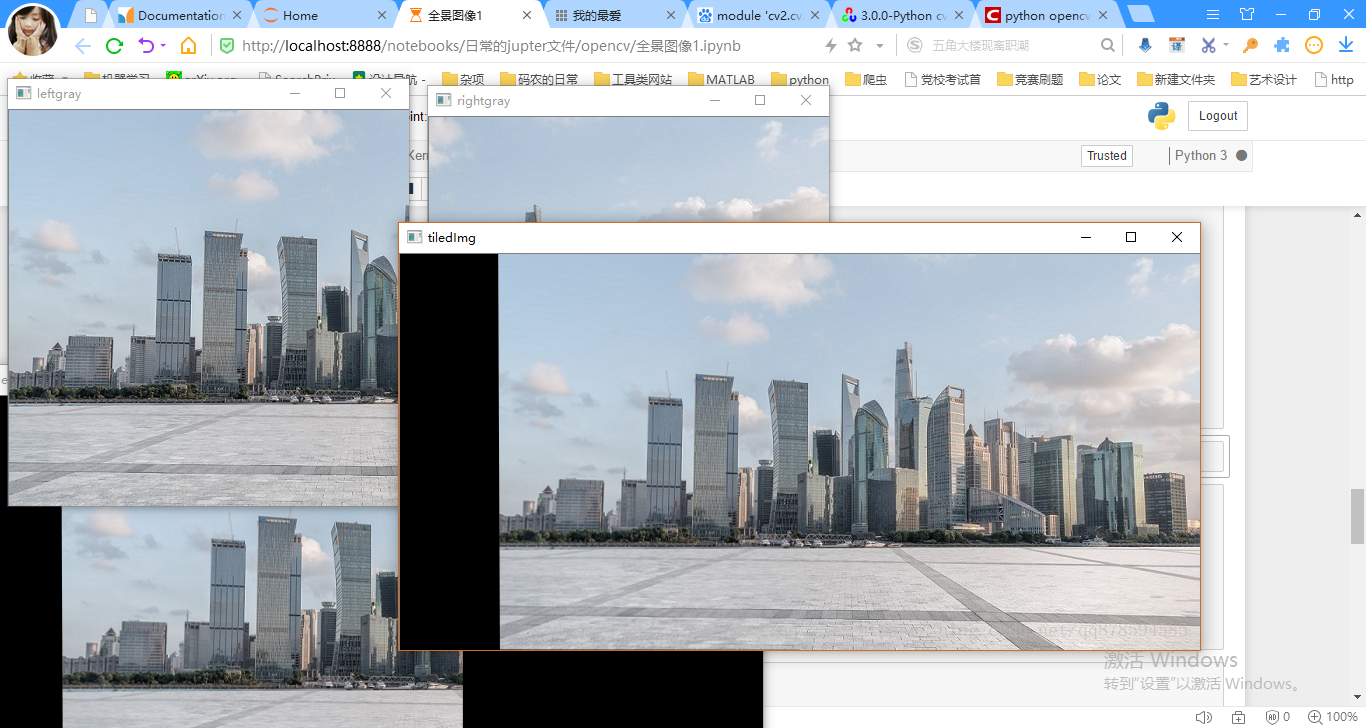Open the download manager arrow icon
The height and width of the screenshot is (728, 1366).
coord(1346,45)
